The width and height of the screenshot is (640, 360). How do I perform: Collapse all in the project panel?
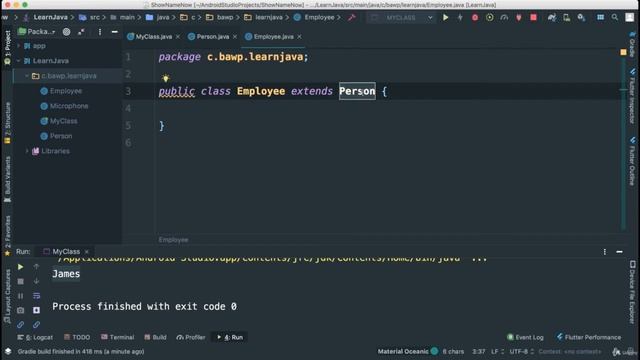(81, 31)
